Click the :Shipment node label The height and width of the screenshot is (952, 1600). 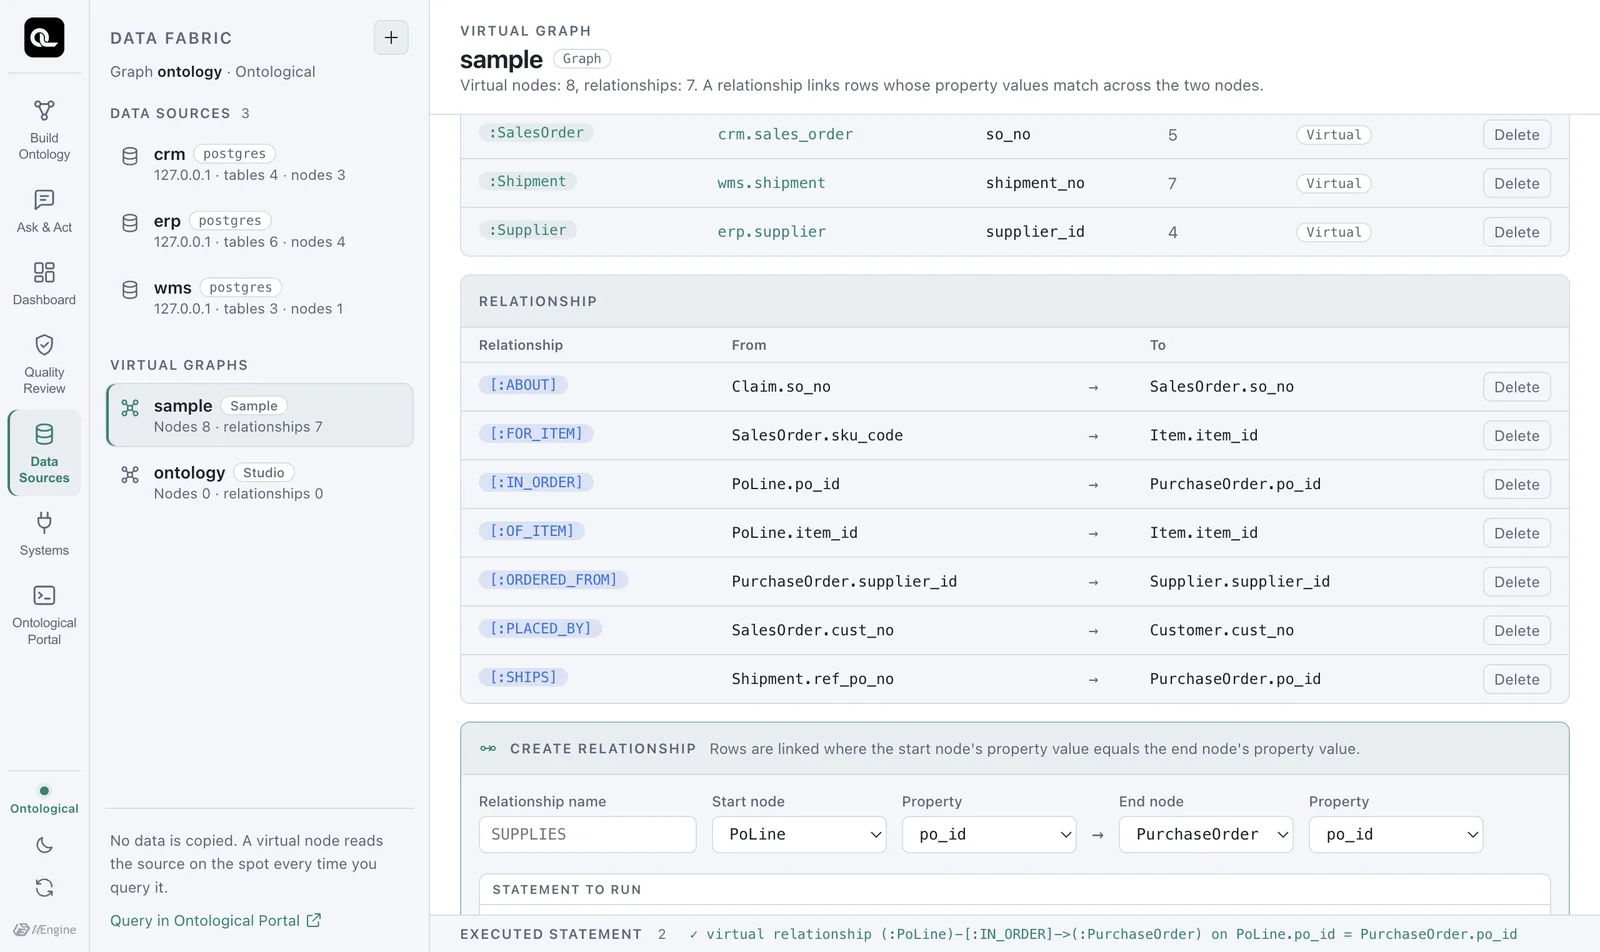(527, 181)
